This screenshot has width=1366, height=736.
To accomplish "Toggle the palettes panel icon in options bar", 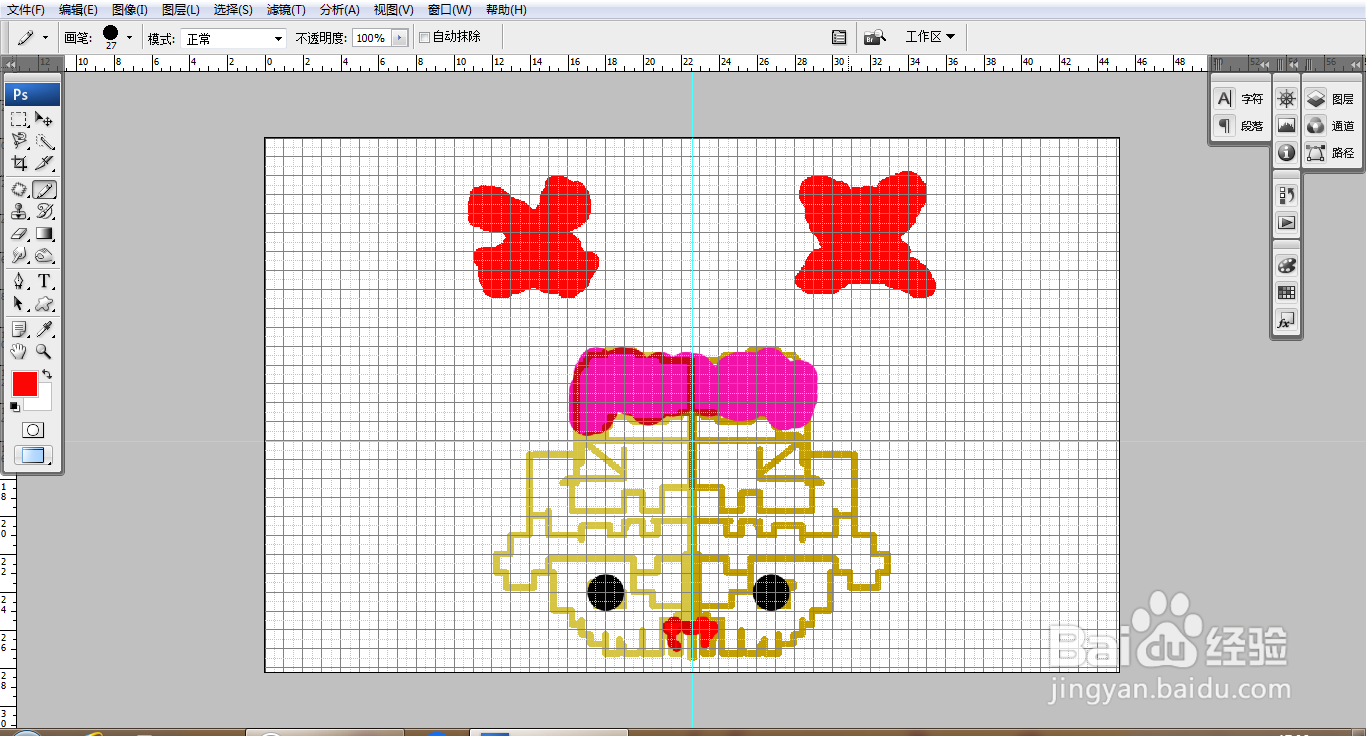I will (x=839, y=37).
